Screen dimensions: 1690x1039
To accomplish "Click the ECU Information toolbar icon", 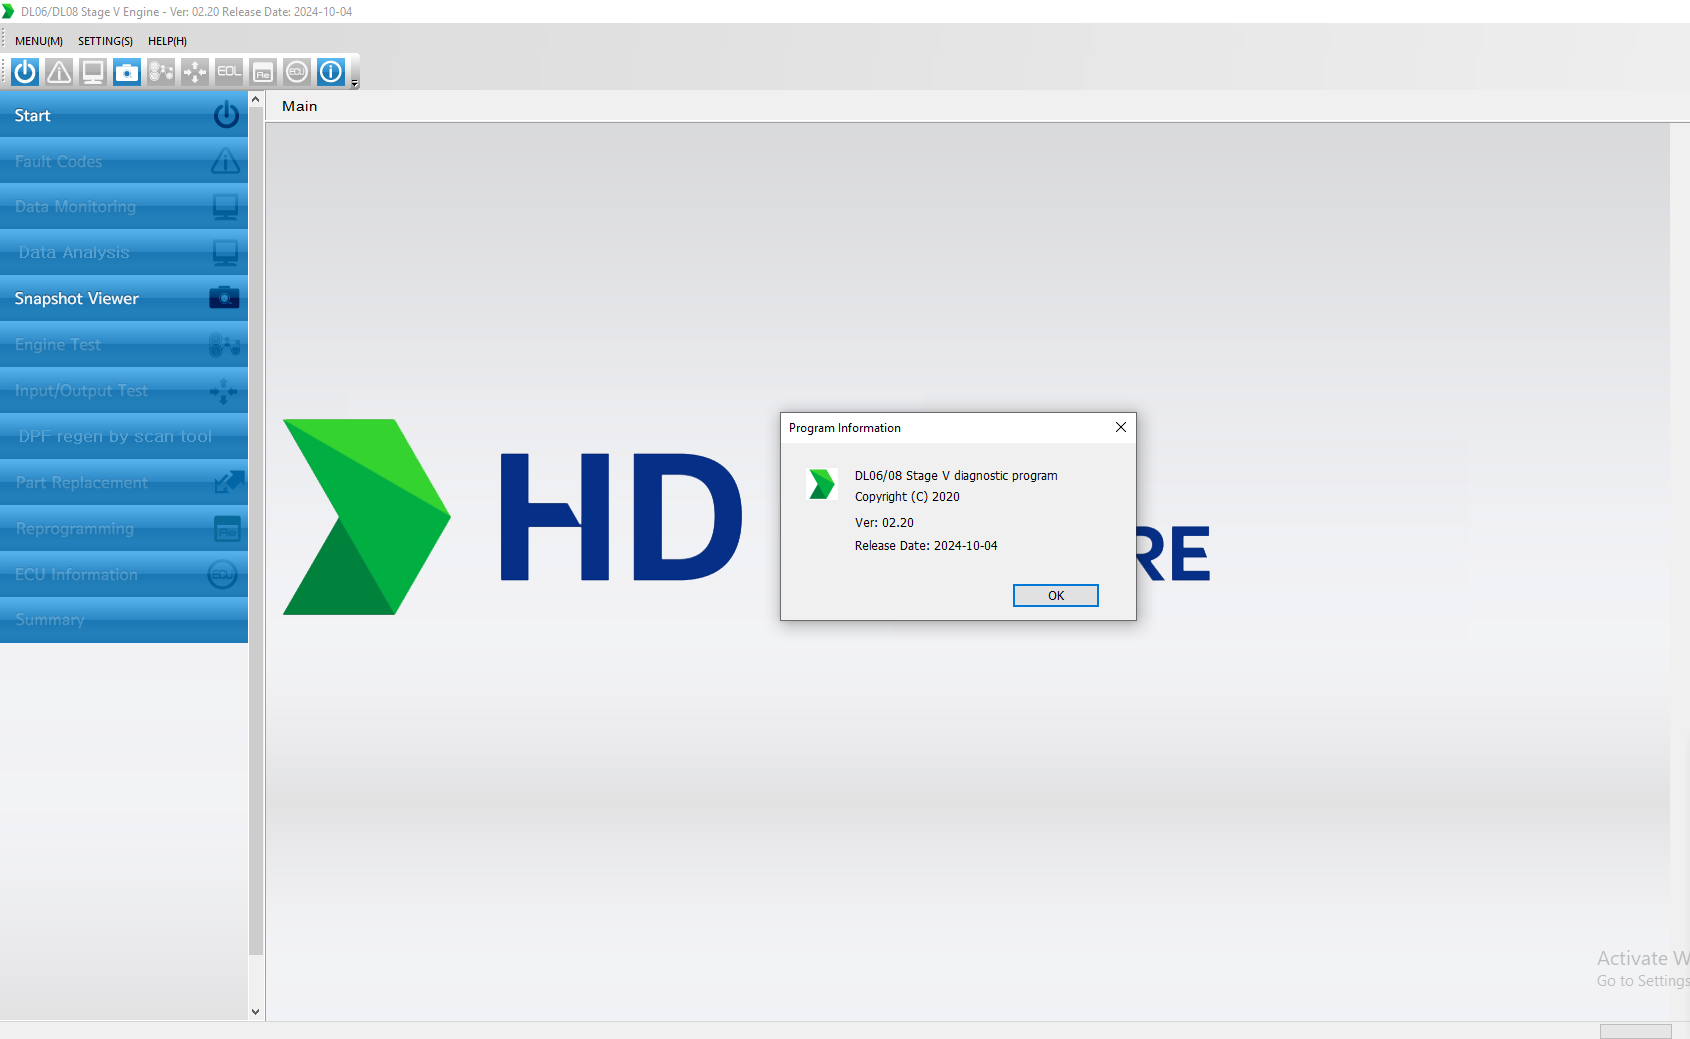I will tap(297, 72).
